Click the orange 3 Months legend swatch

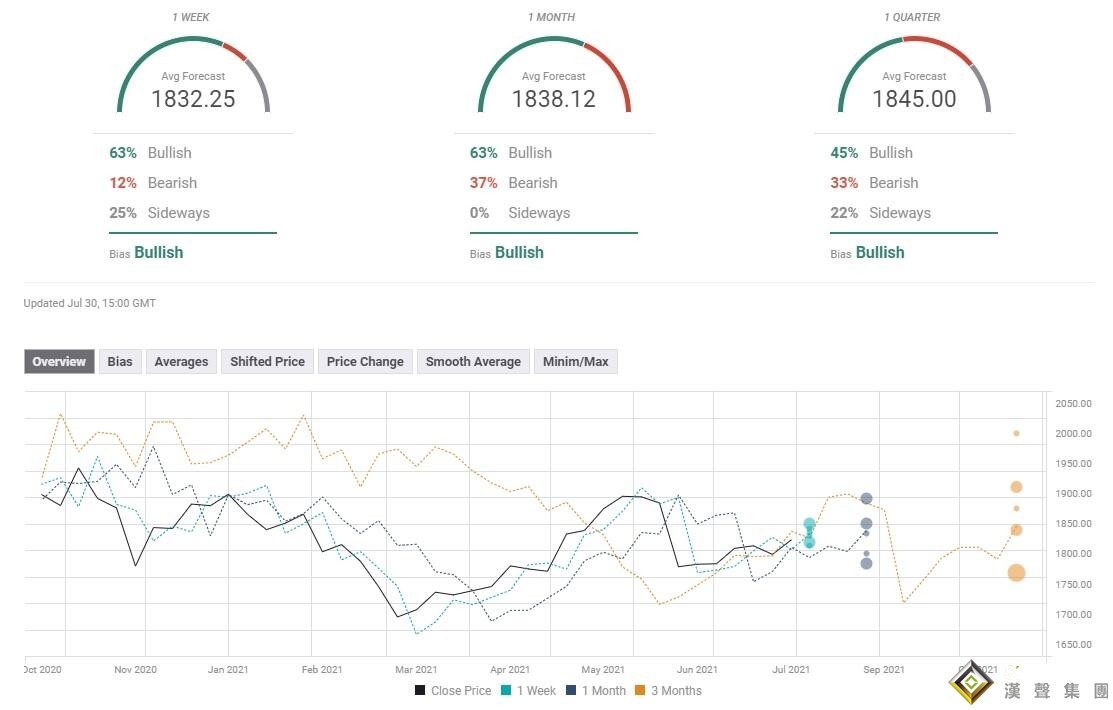click(641, 690)
